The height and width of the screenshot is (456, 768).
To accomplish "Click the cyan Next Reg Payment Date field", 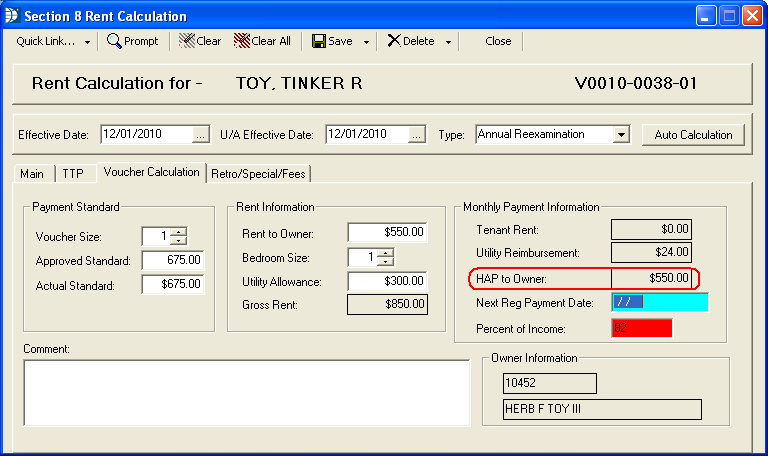I will click(x=660, y=302).
